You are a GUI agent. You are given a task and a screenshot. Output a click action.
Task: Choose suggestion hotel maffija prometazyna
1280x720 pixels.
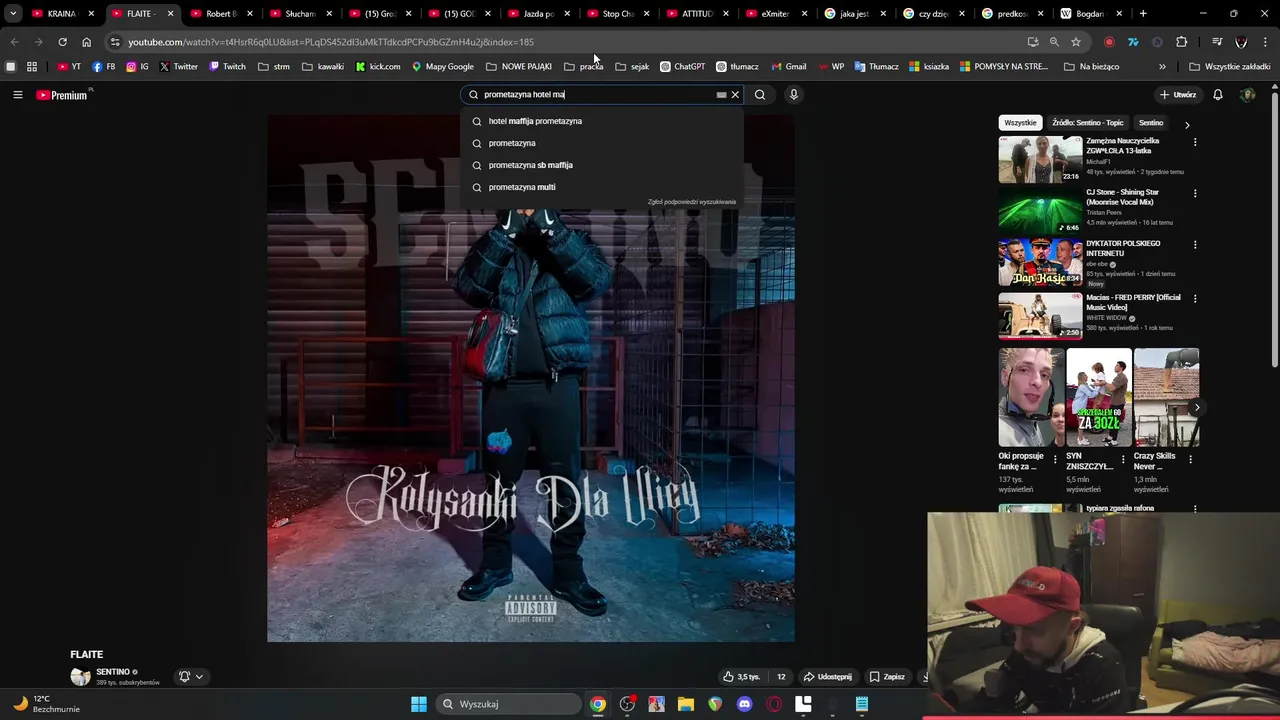[602, 121]
